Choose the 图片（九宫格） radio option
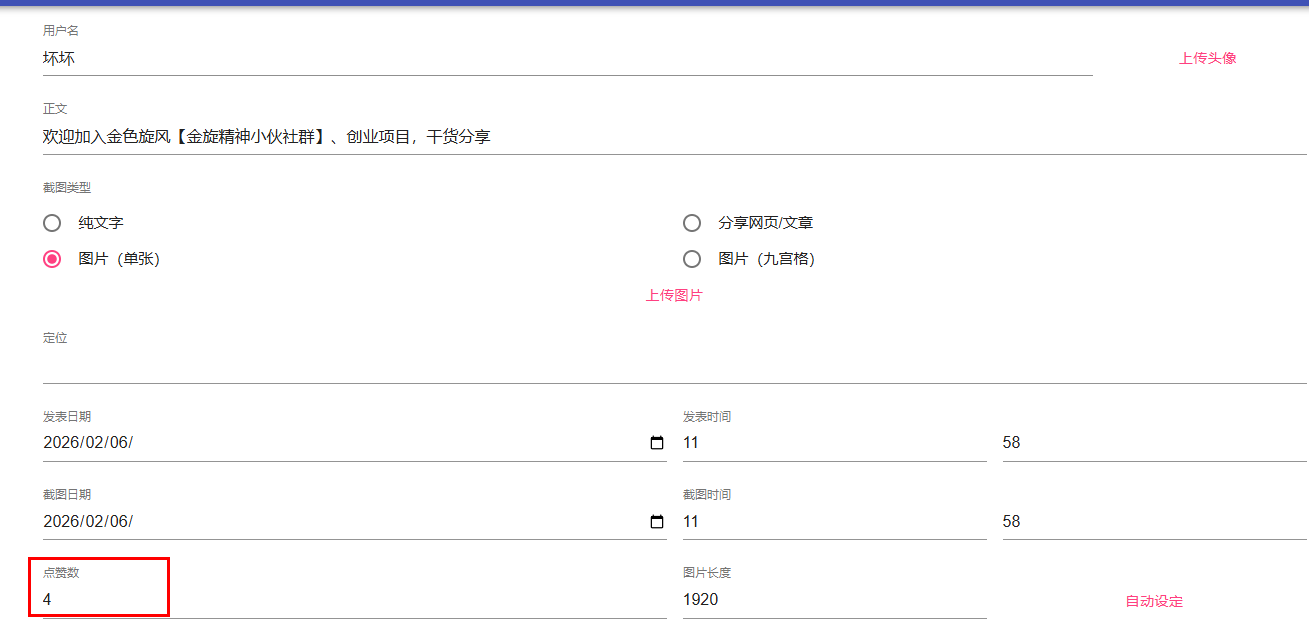1309x638 pixels. [x=692, y=259]
